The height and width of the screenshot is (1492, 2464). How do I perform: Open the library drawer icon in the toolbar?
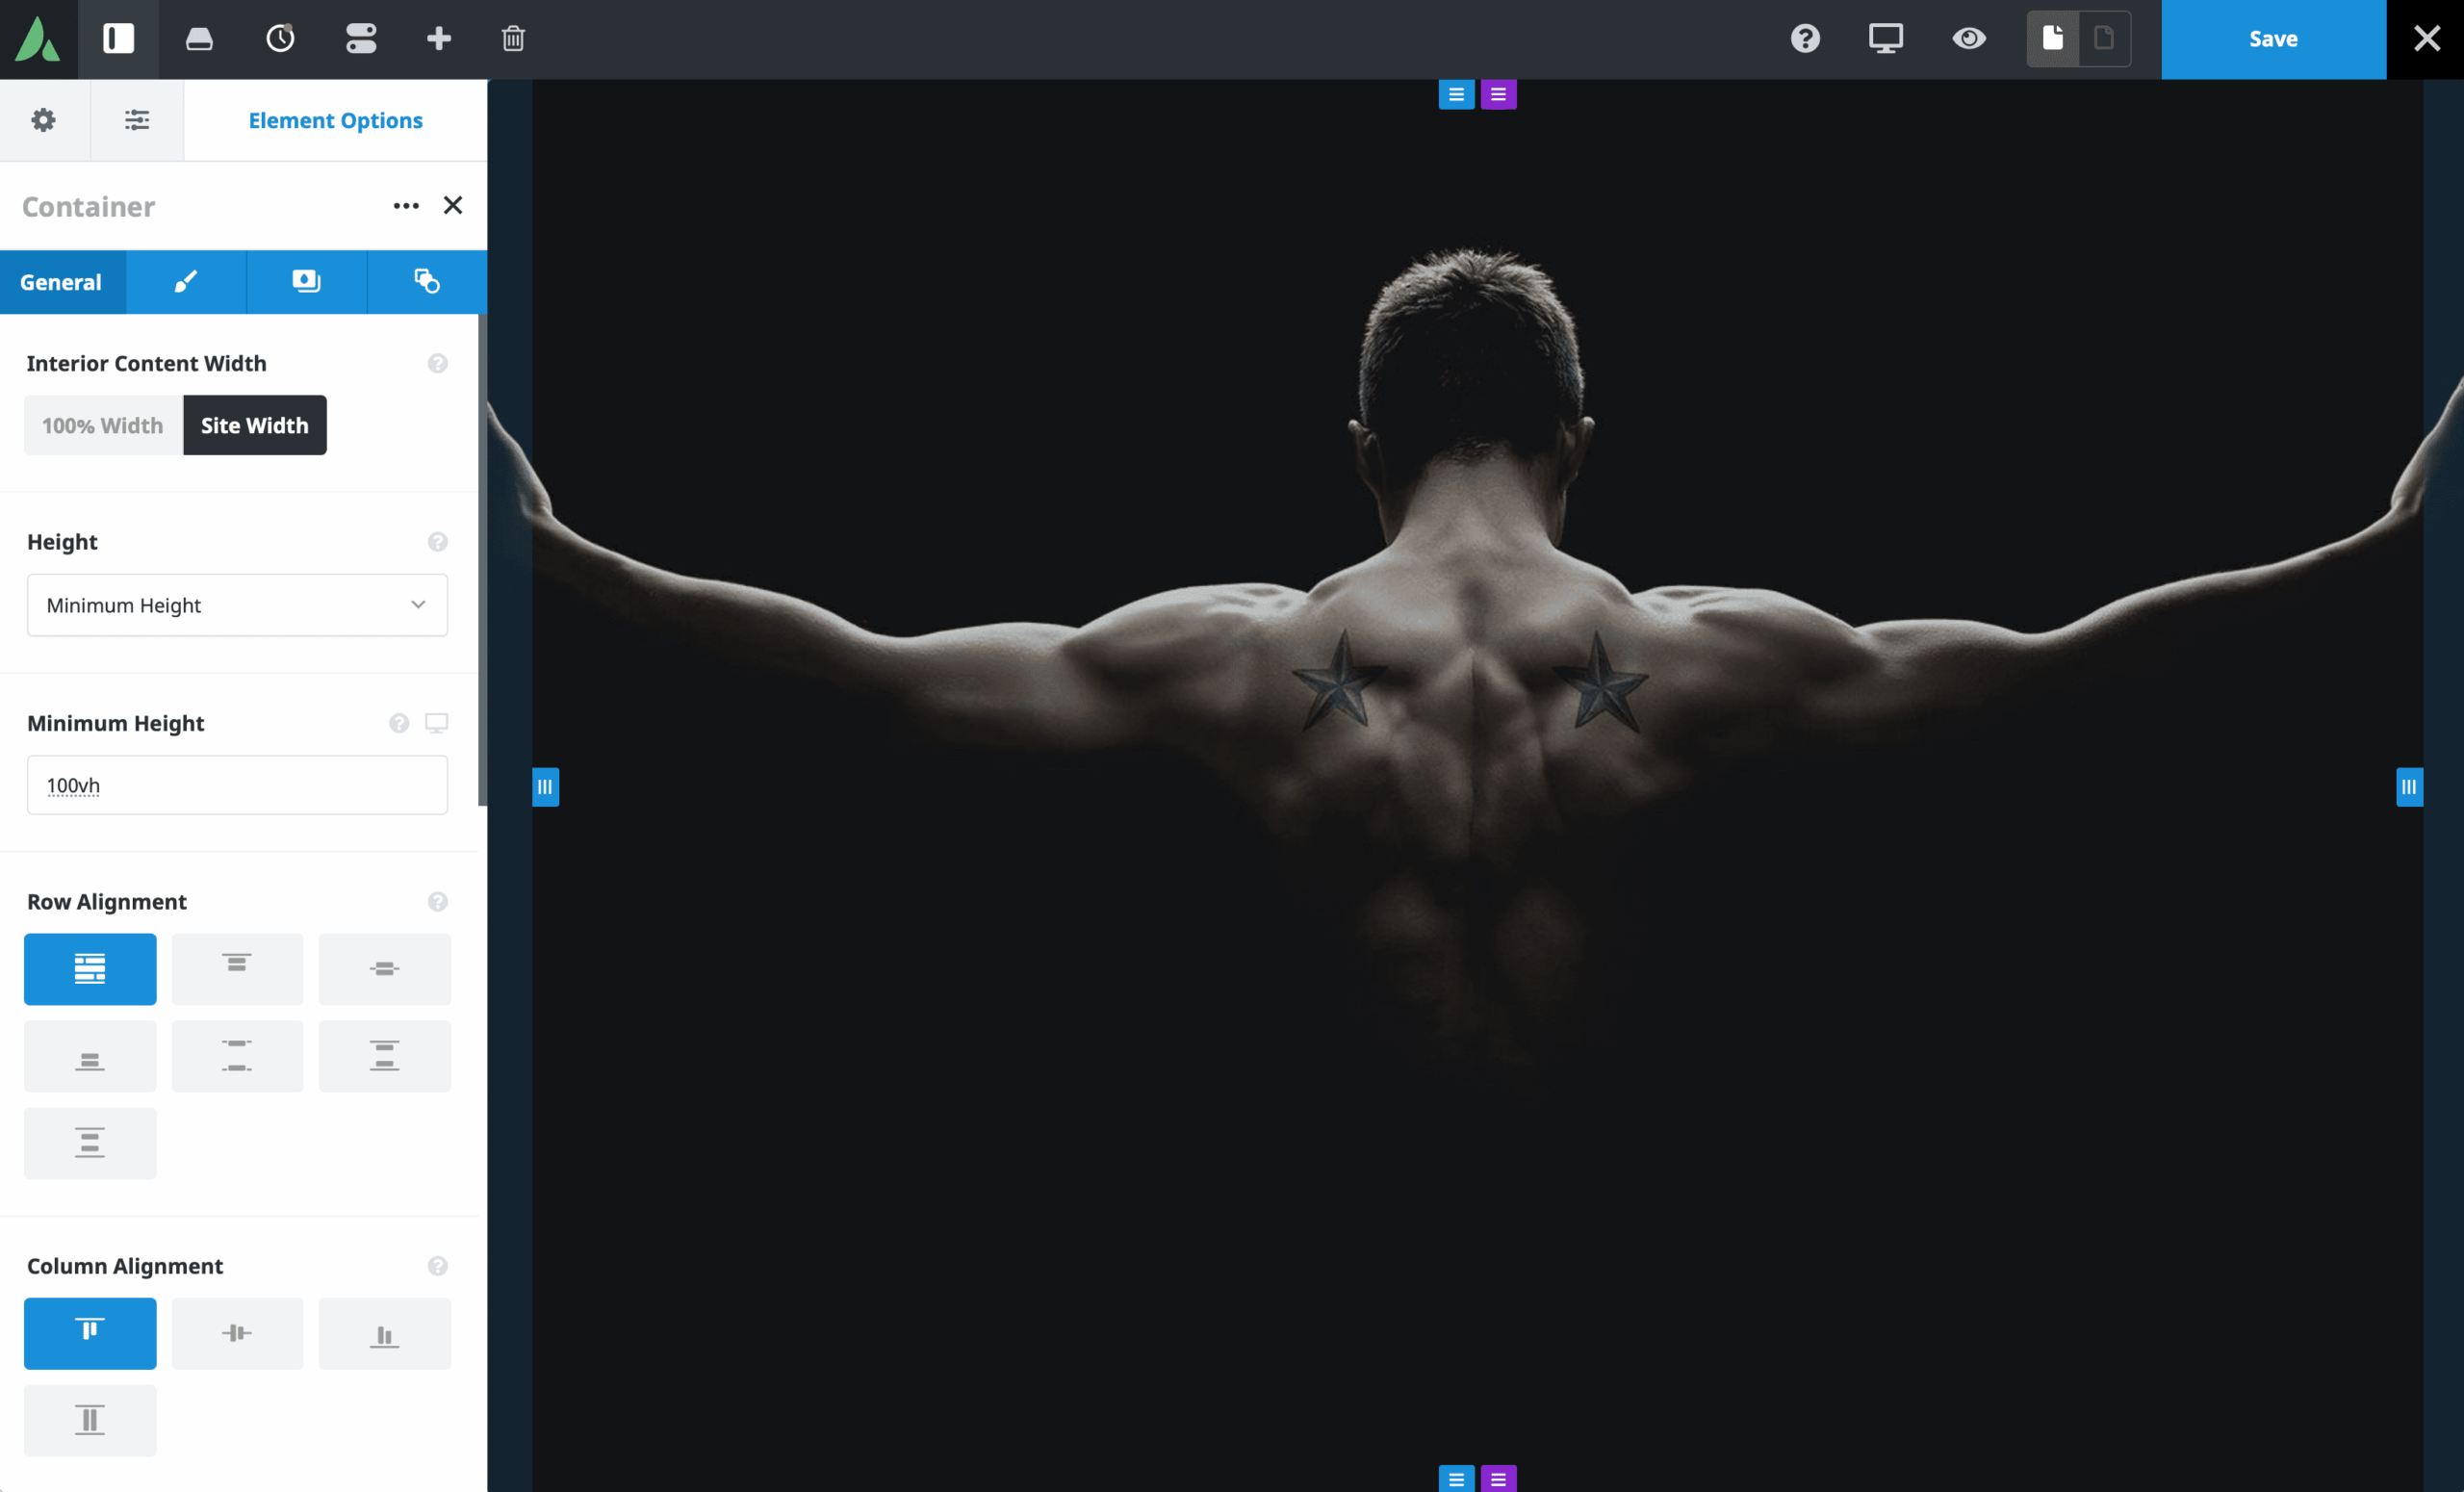coord(199,40)
